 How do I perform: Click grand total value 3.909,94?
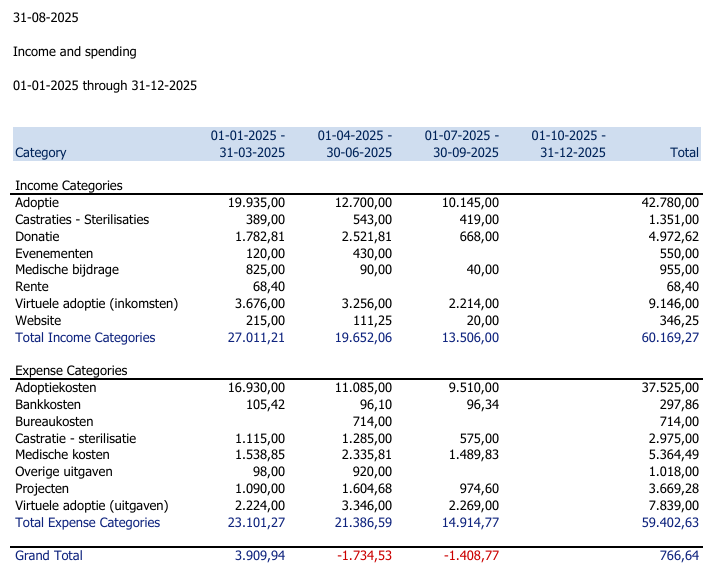click(260, 555)
